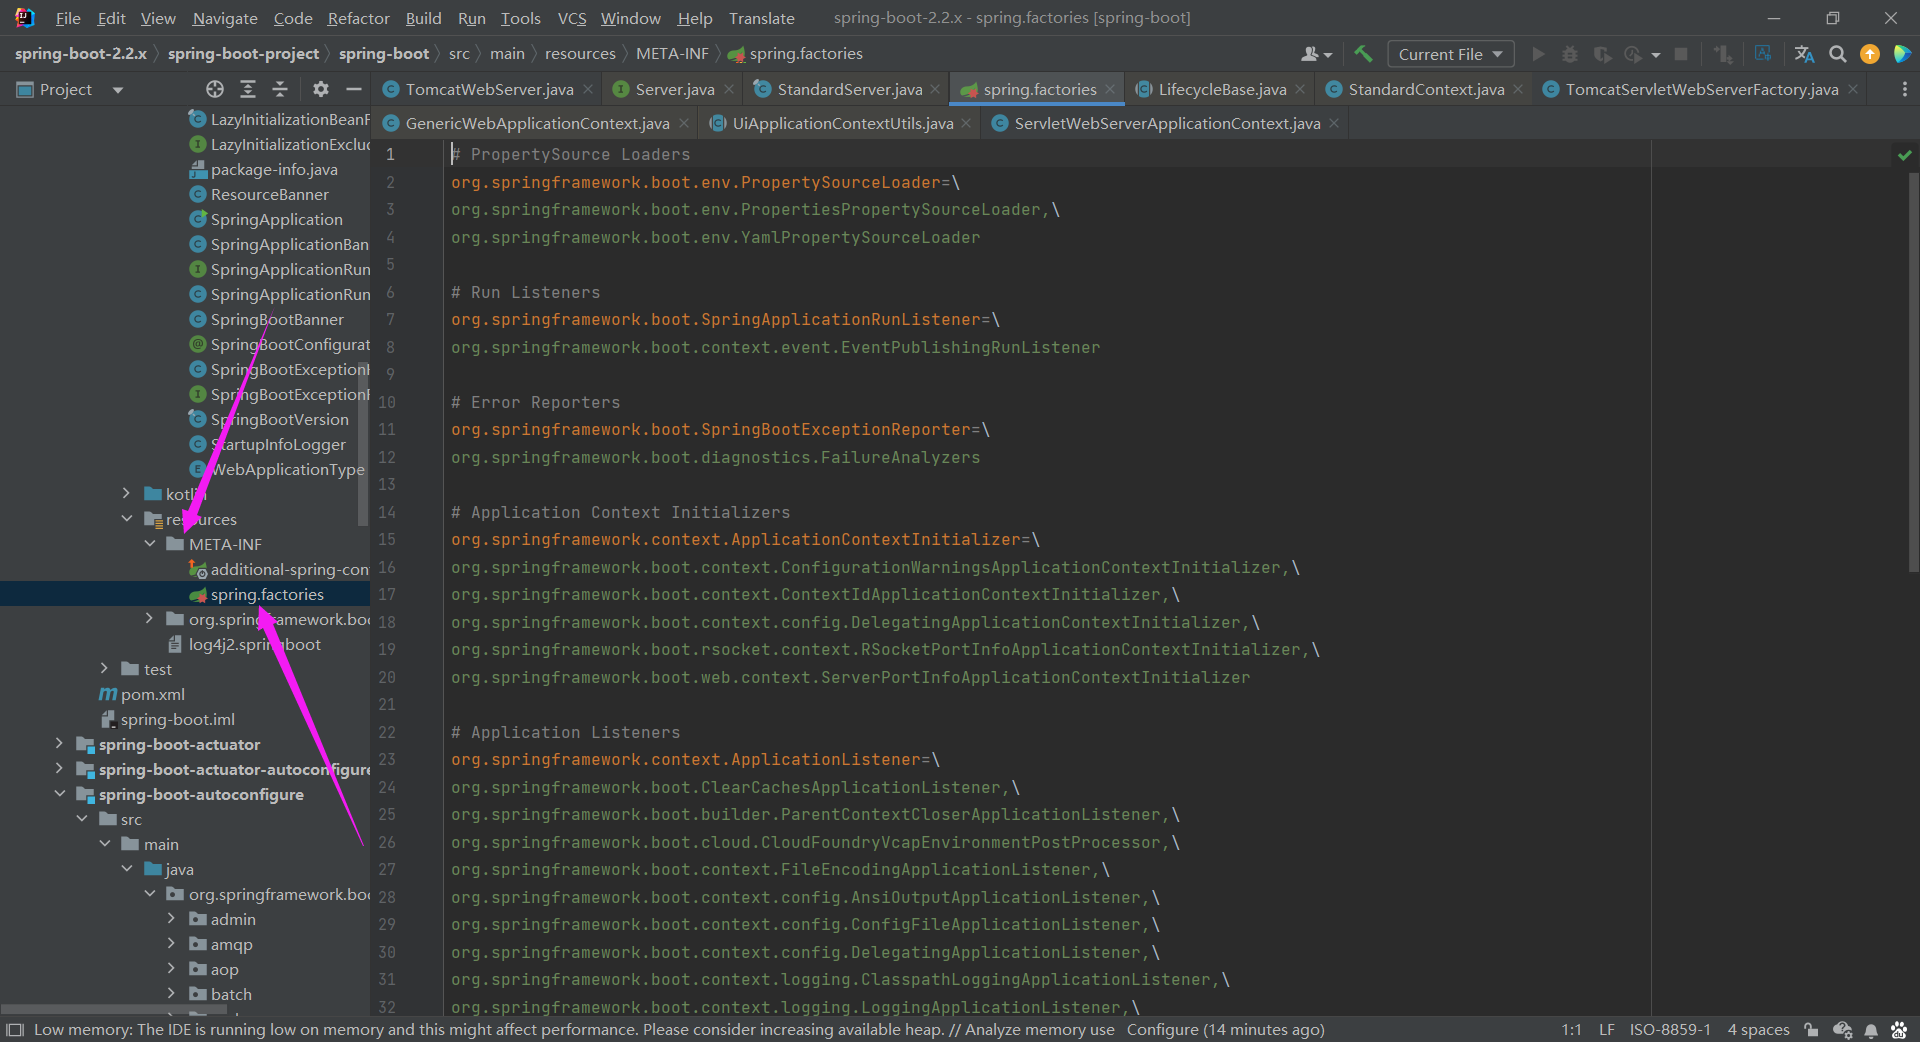Click Run with Coverage icon
The height and width of the screenshot is (1042, 1920).
[x=1602, y=54]
